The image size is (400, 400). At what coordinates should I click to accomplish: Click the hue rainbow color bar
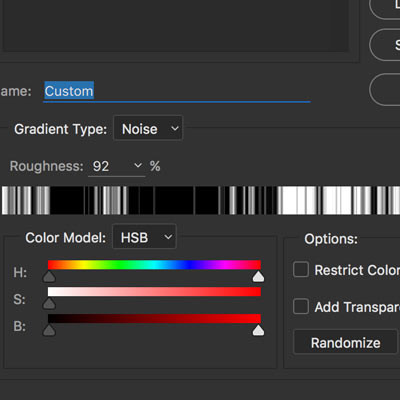pos(154,265)
